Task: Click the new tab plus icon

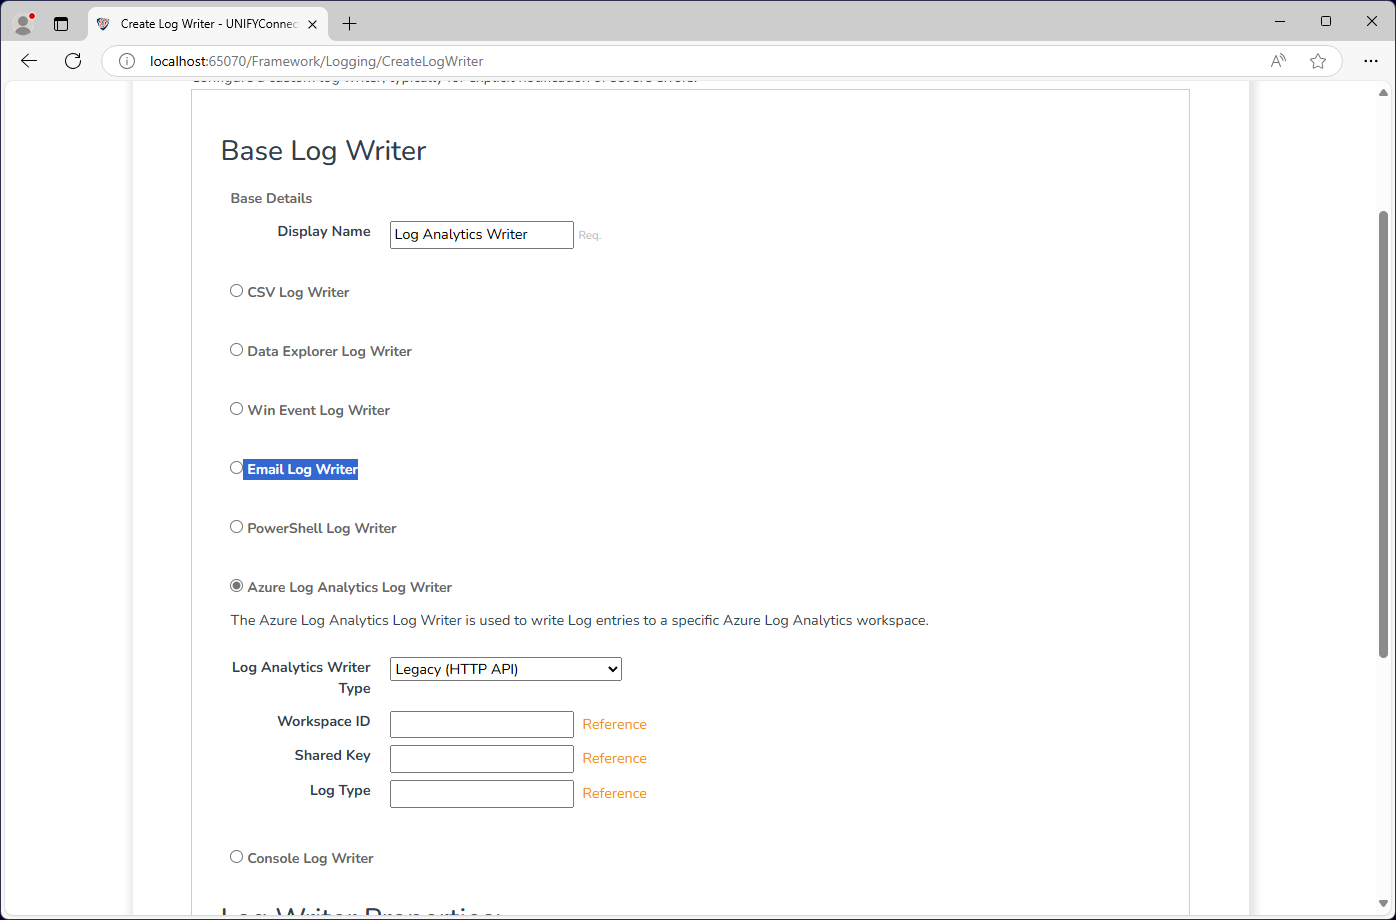Action: tap(349, 23)
